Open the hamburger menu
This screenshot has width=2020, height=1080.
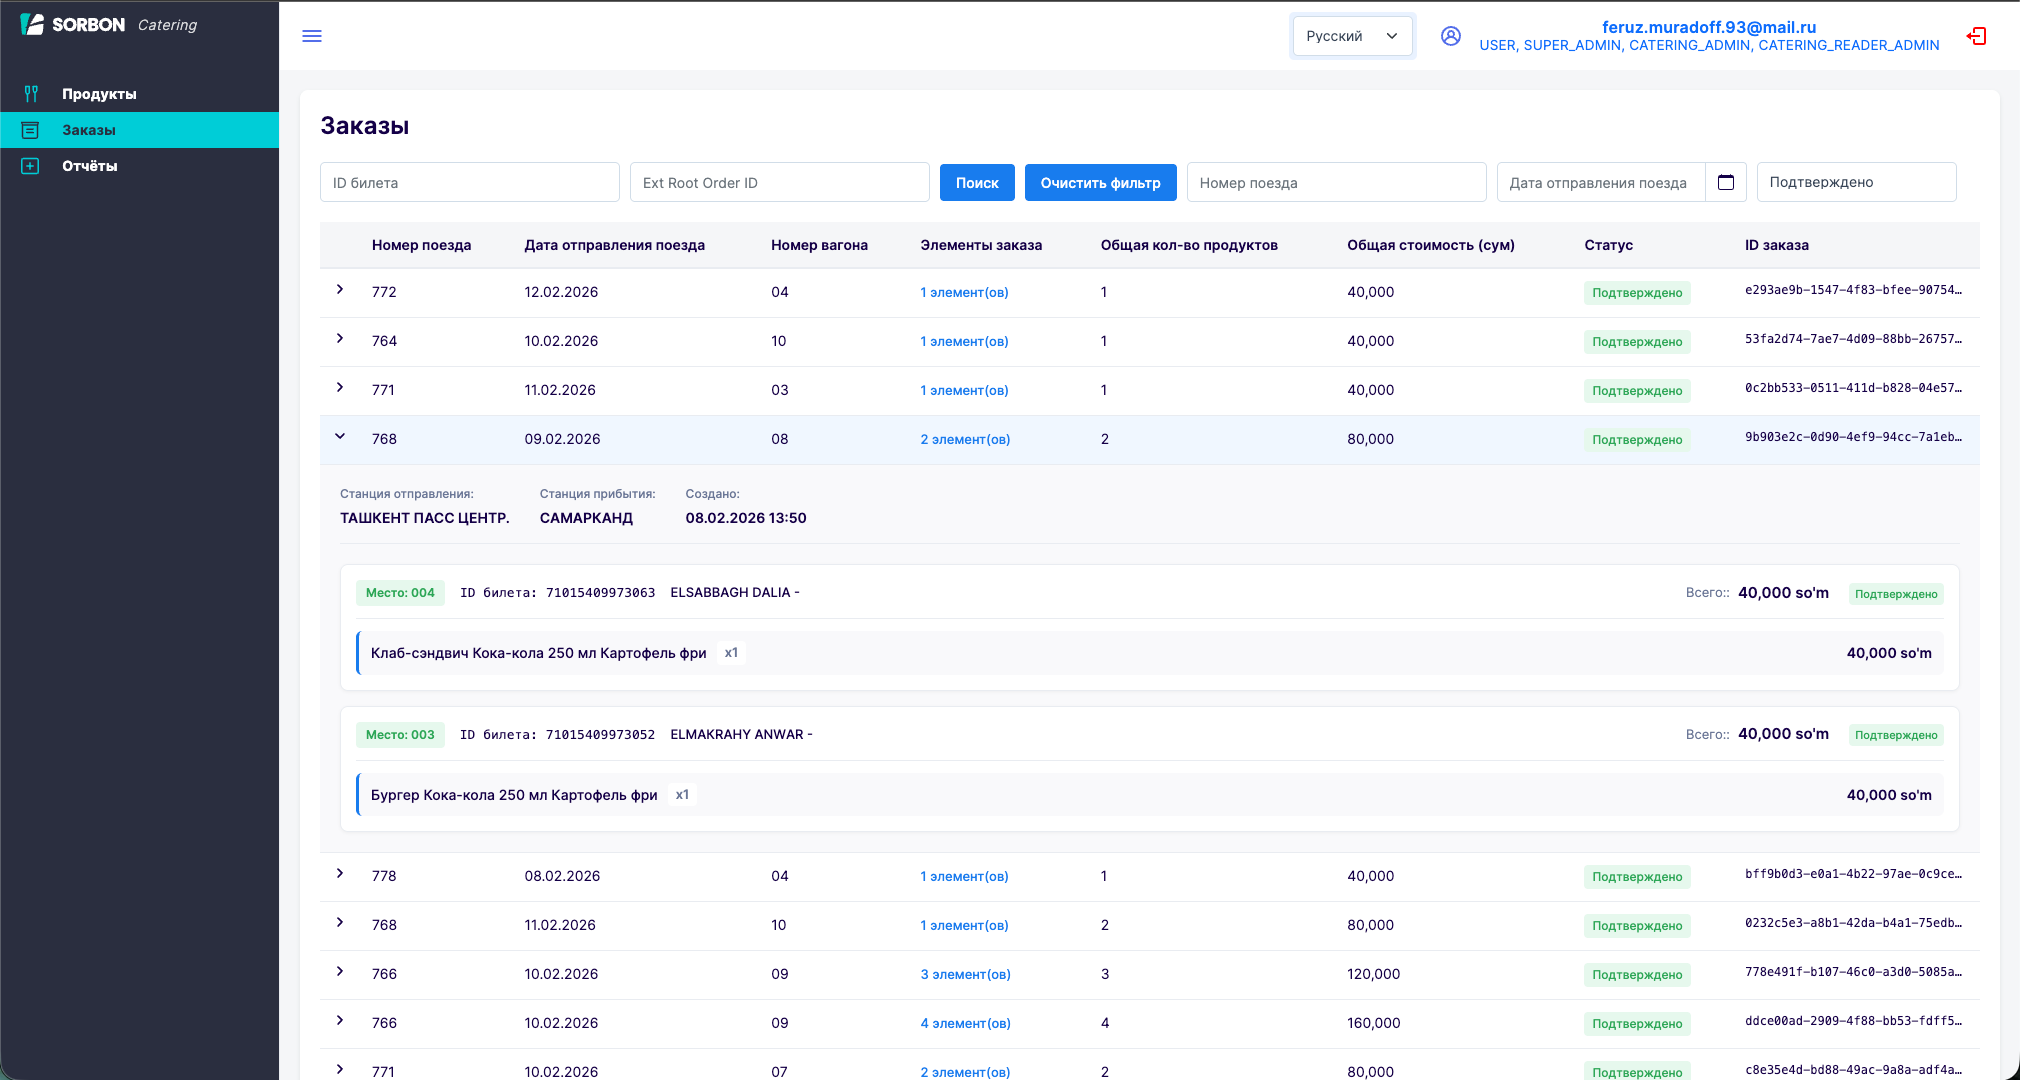(312, 36)
